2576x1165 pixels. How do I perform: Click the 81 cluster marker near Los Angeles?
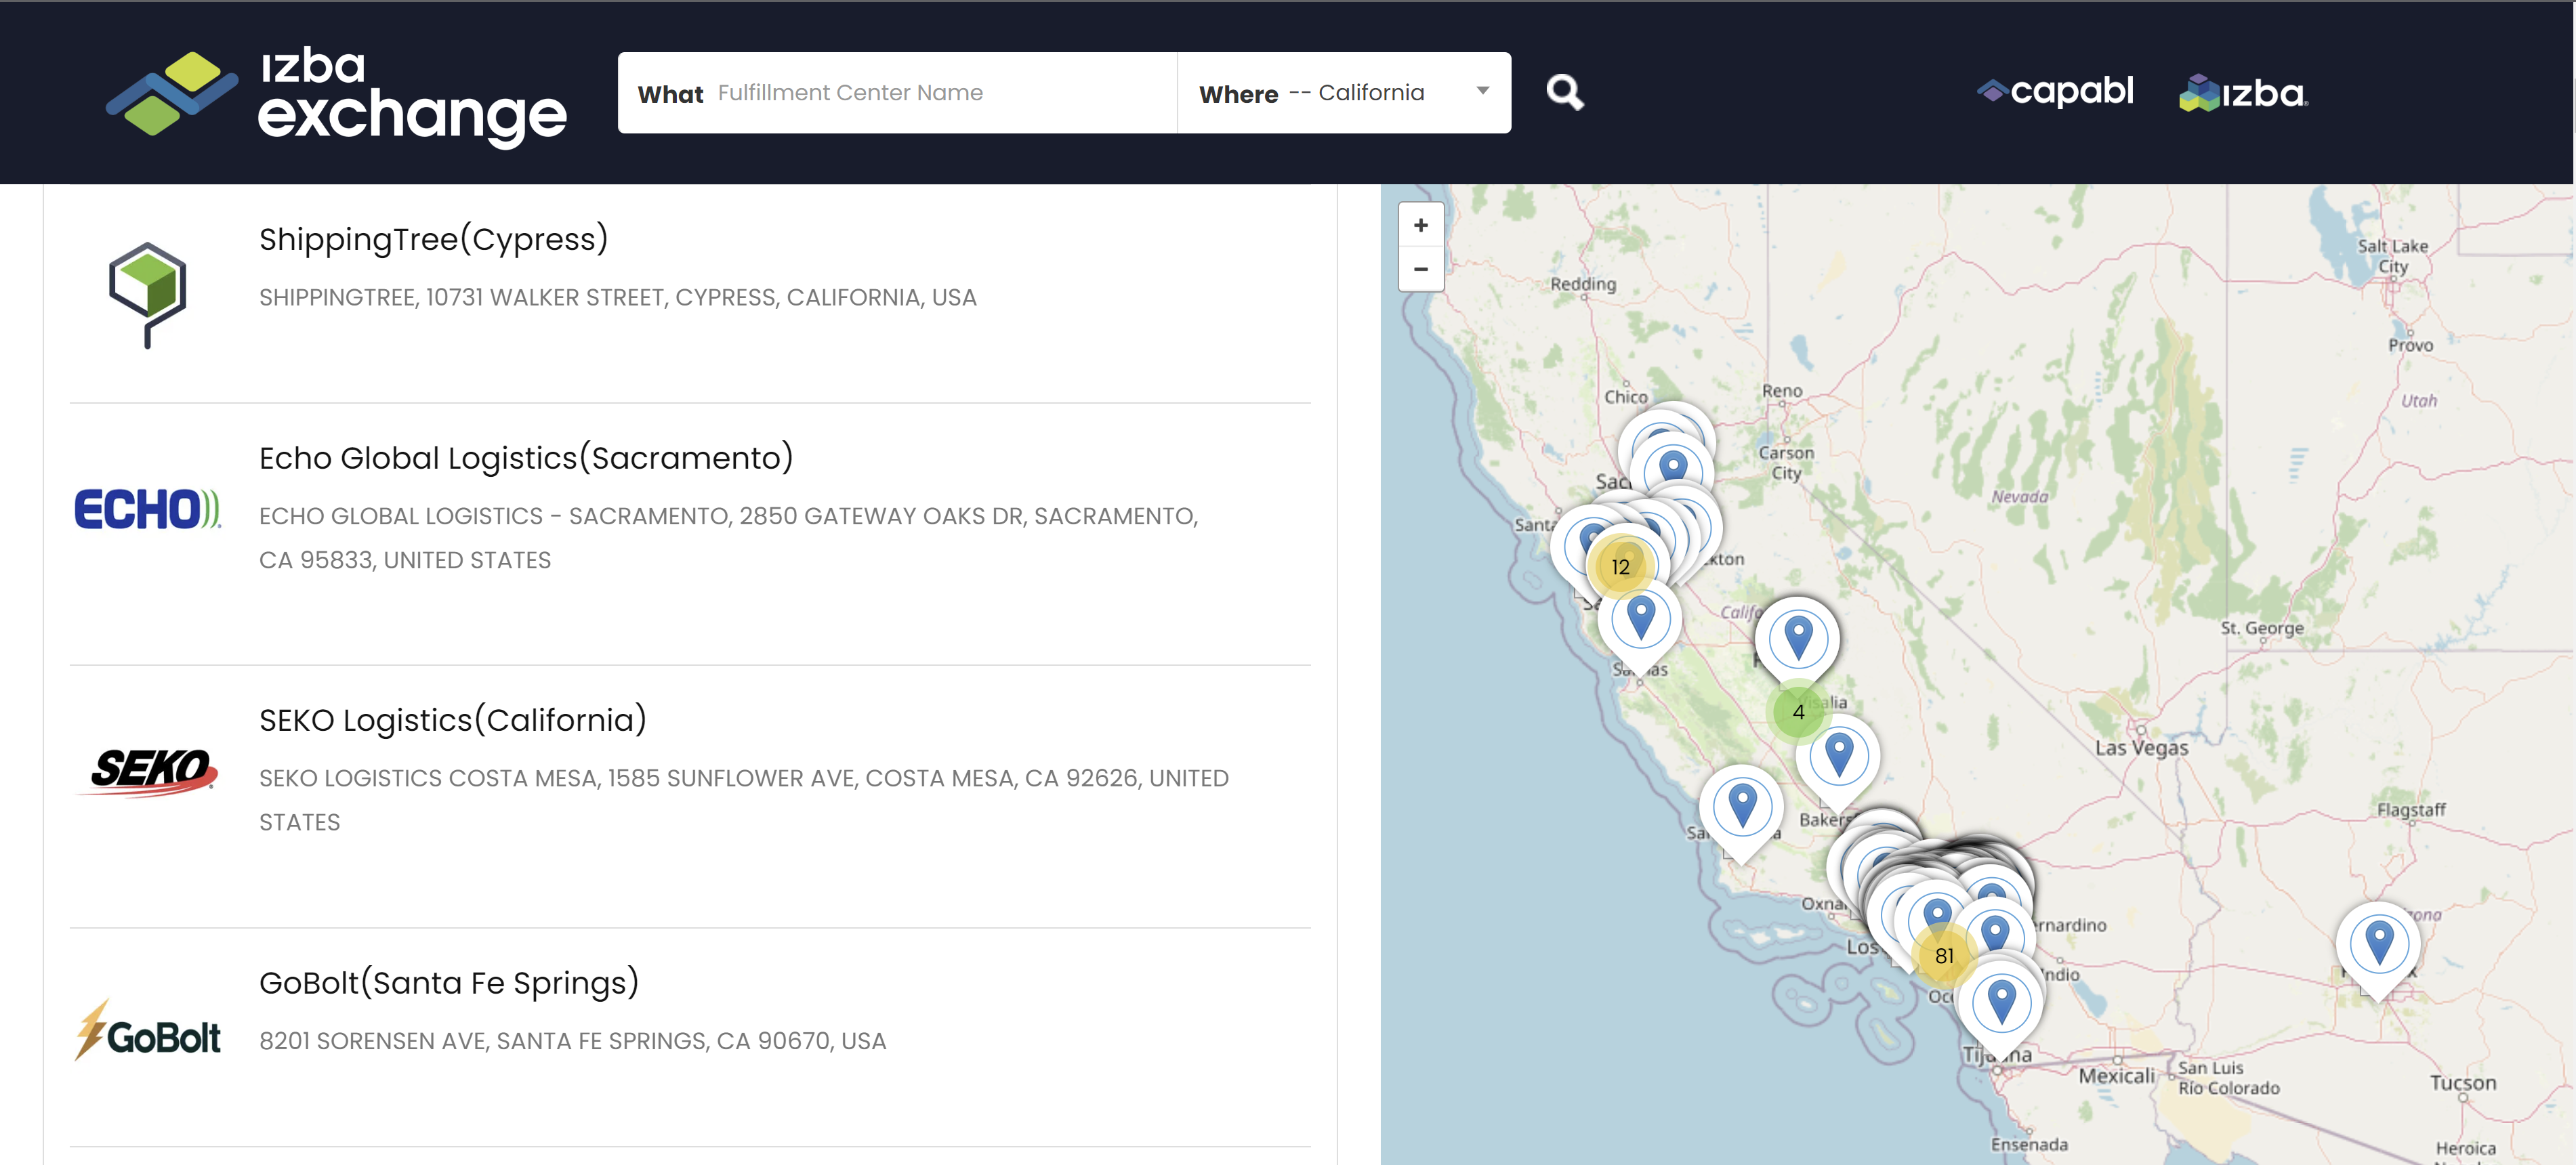point(1943,956)
